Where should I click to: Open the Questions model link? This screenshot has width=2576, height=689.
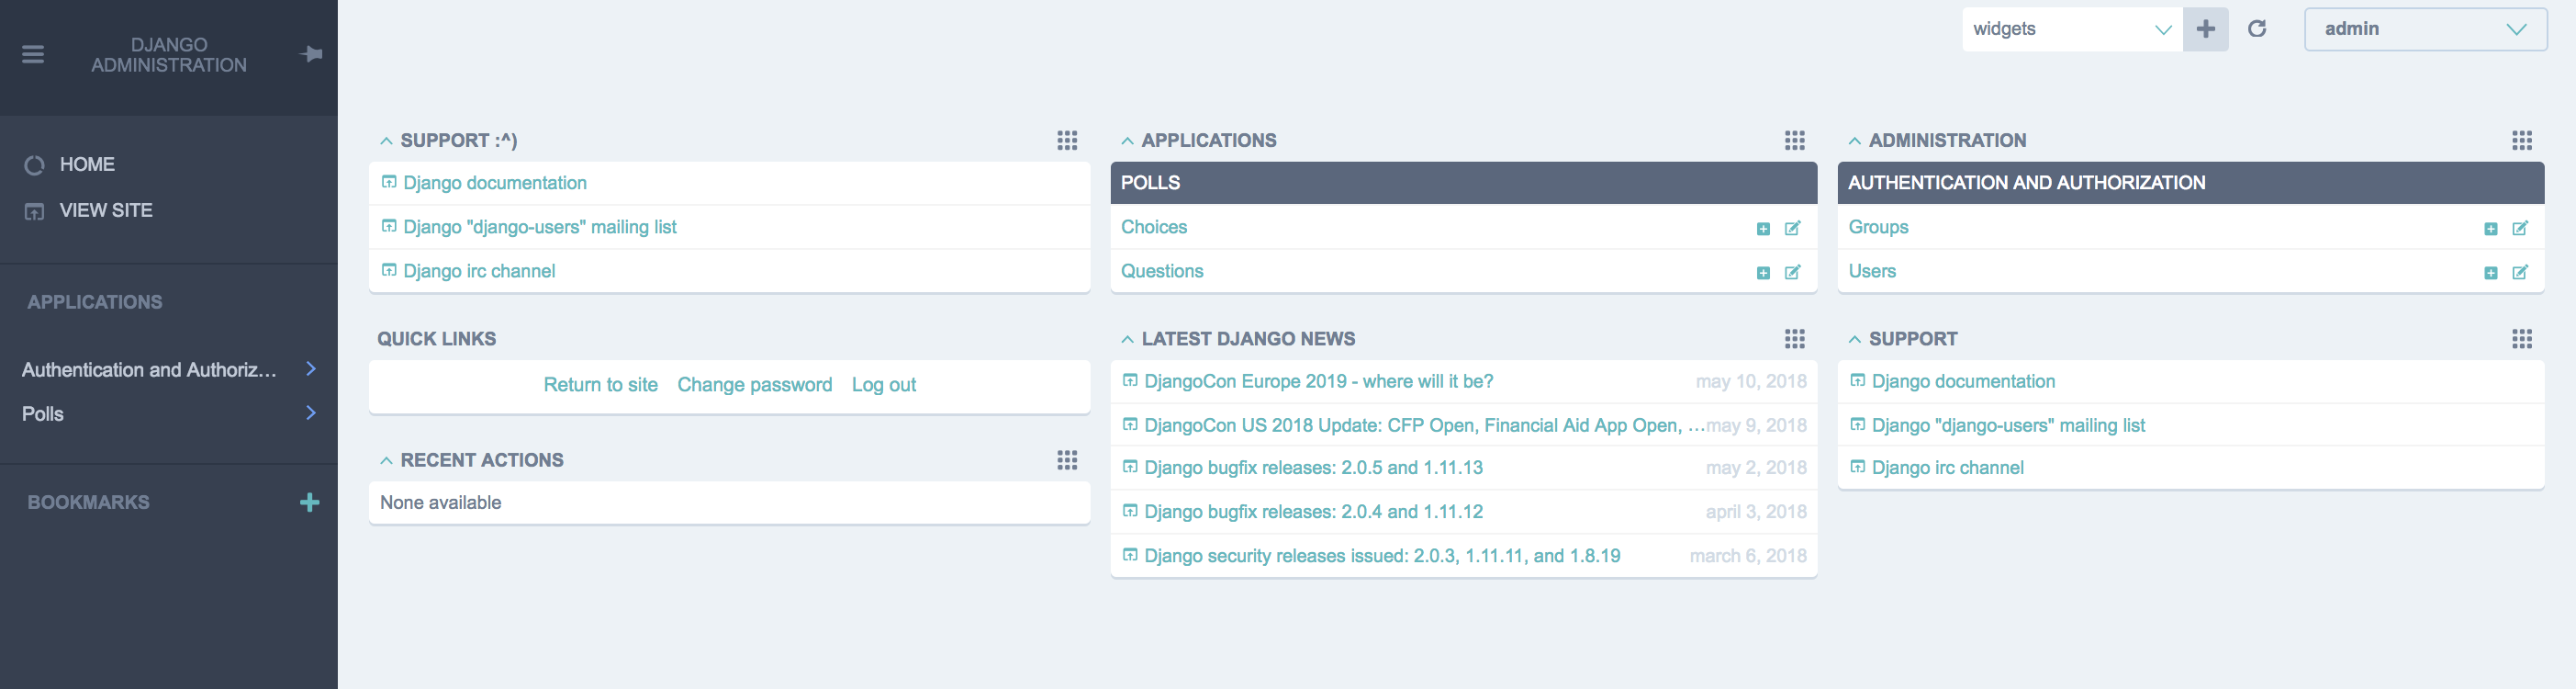coord(1162,271)
